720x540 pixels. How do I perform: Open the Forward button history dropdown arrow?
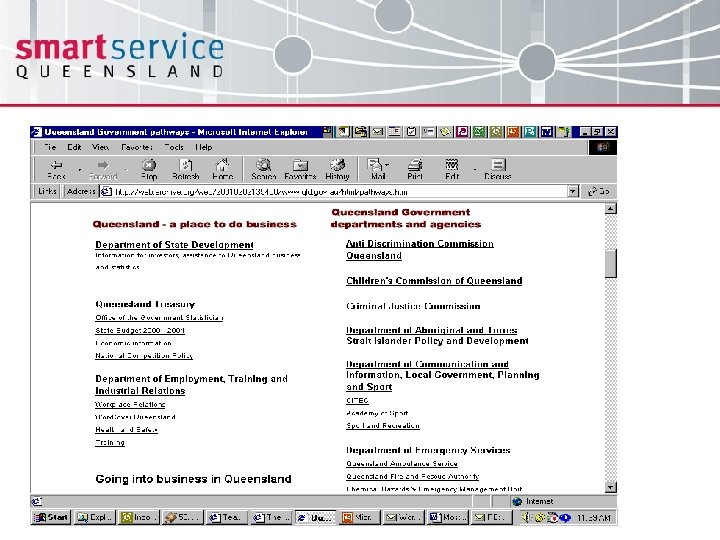click(x=126, y=170)
